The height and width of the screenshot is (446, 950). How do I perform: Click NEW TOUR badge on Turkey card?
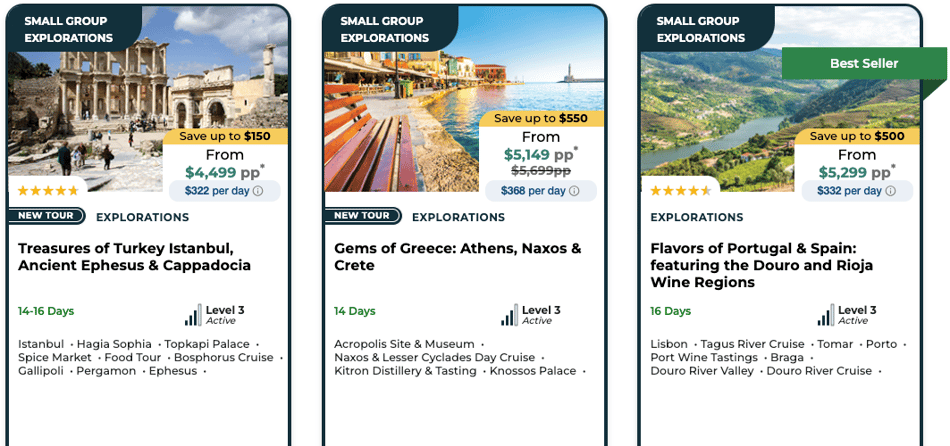(x=46, y=216)
